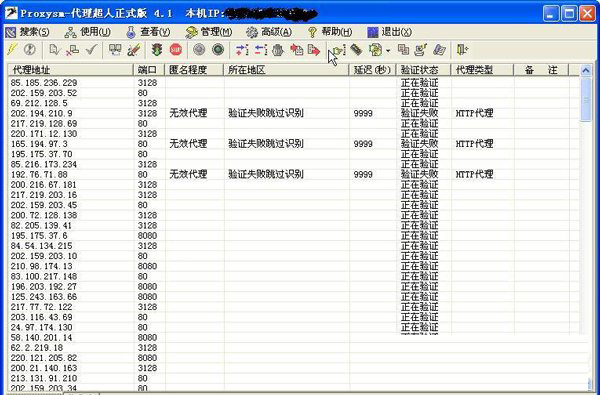Click the dark eraser-shaped toolbar icon

point(356,50)
